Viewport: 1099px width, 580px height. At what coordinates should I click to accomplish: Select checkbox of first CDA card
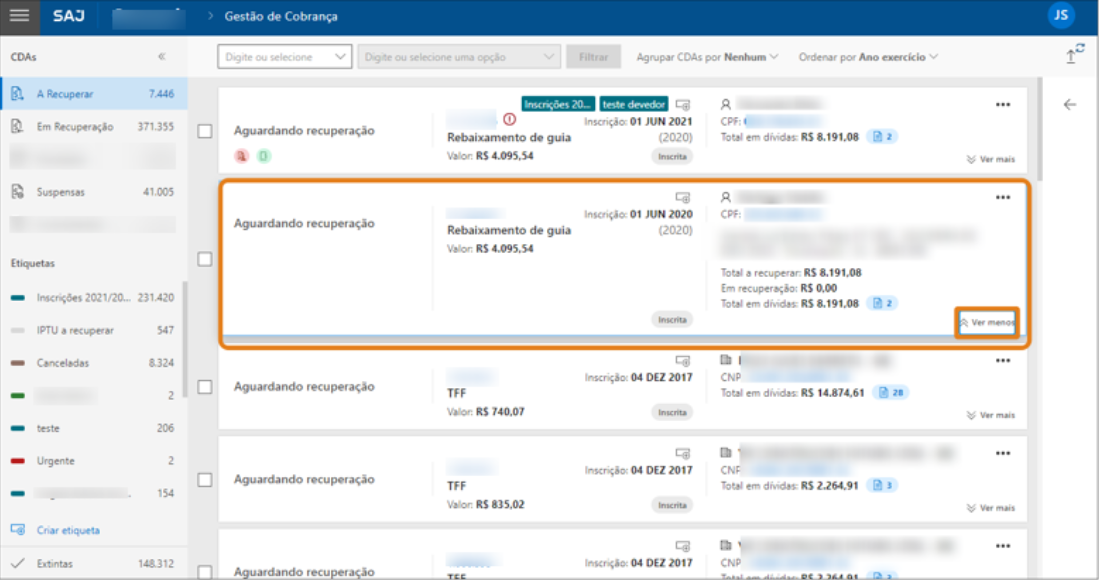click(205, 131)
